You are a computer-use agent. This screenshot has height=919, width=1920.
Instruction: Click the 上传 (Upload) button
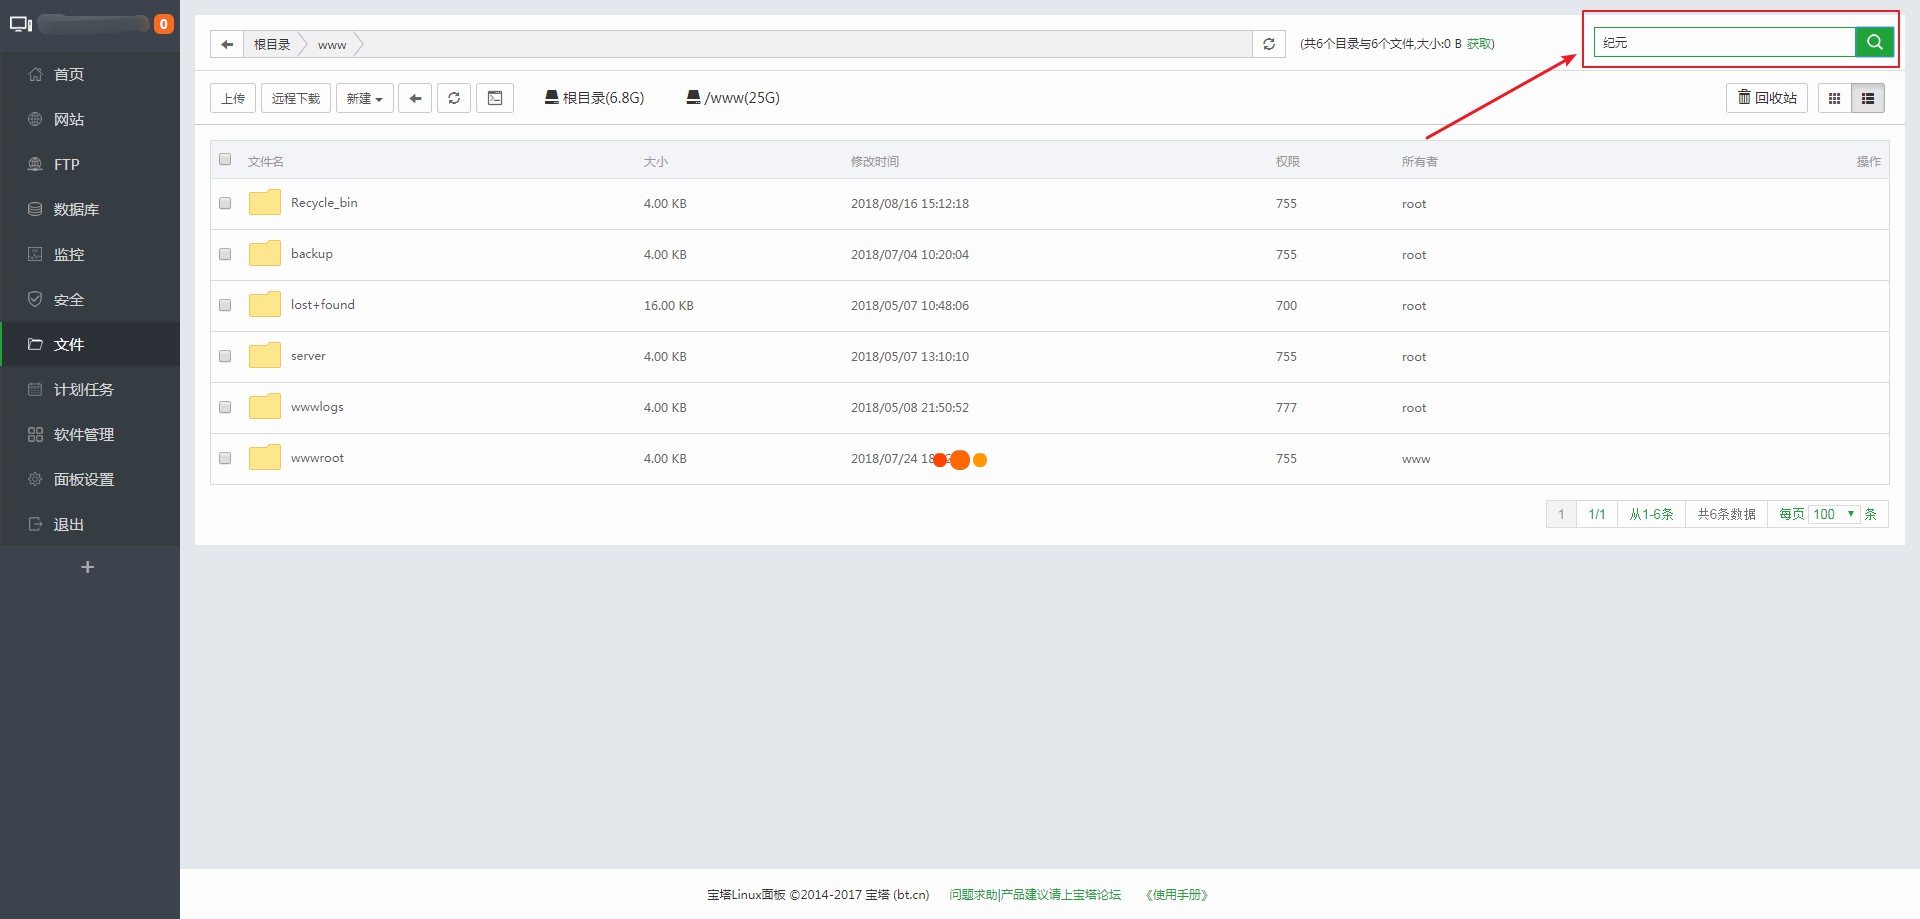[233, 98]
